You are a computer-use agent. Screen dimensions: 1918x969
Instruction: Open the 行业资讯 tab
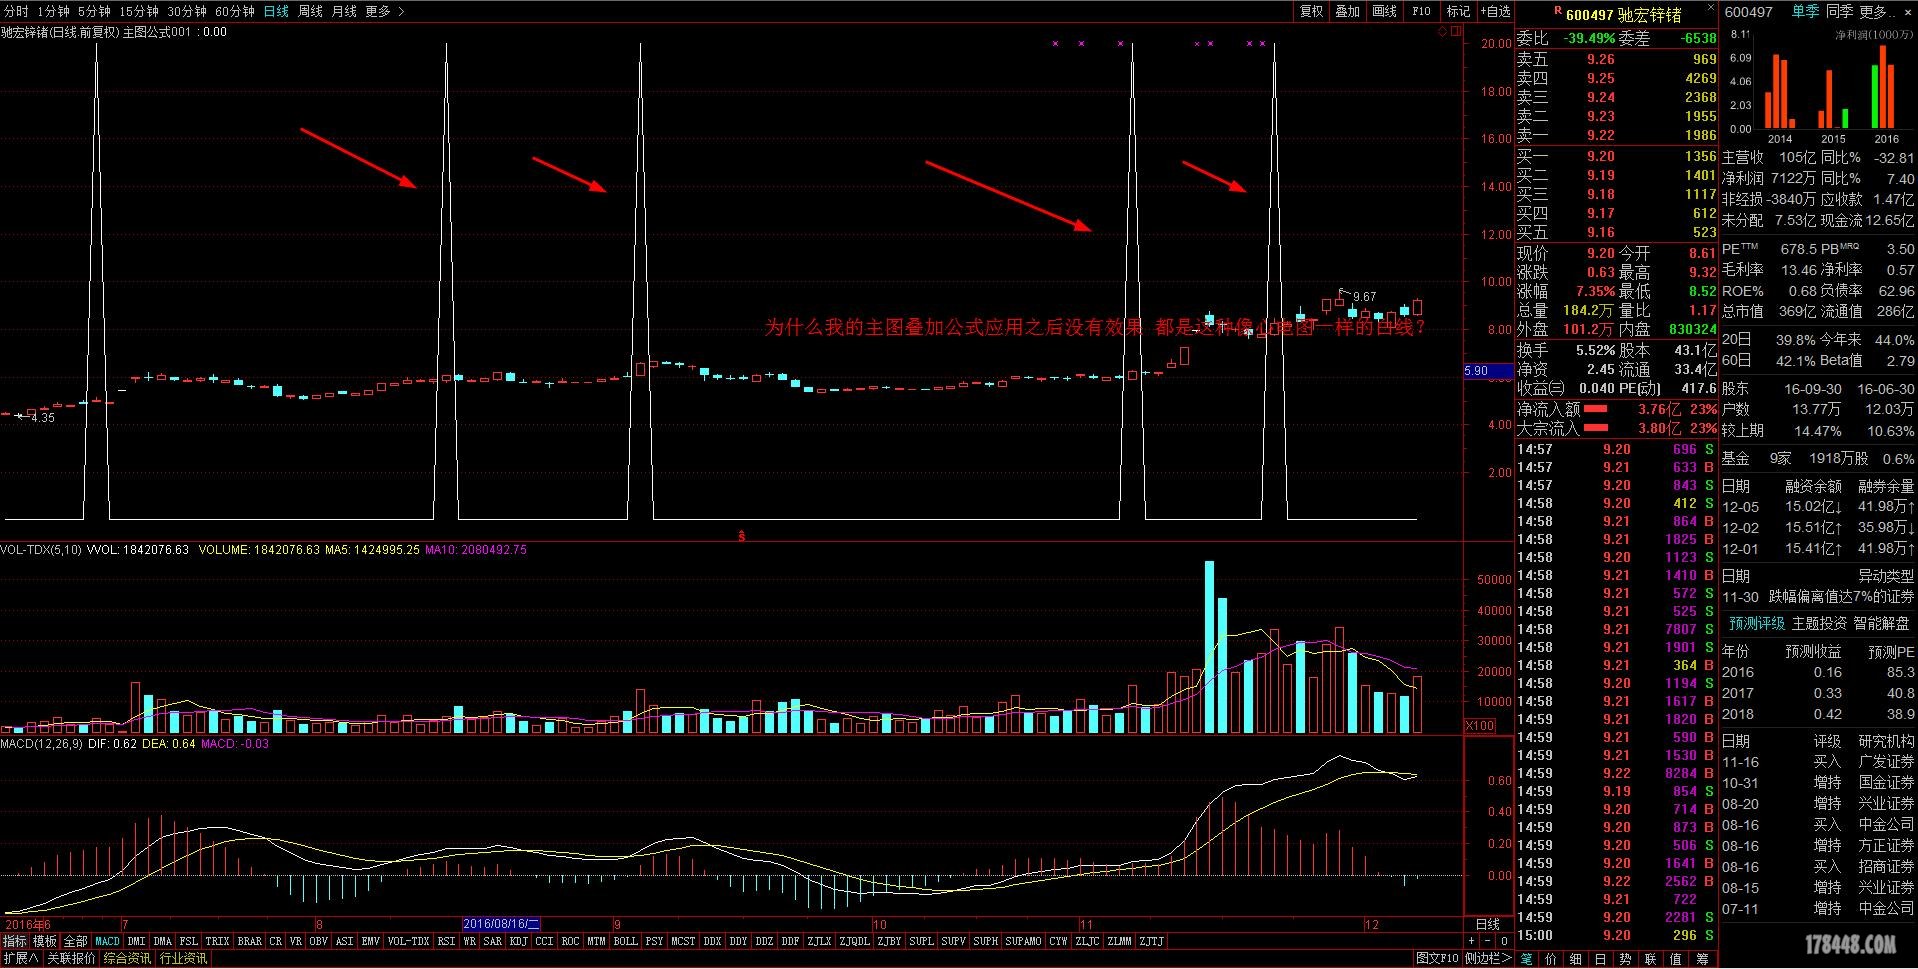click(x=183, y=958)
